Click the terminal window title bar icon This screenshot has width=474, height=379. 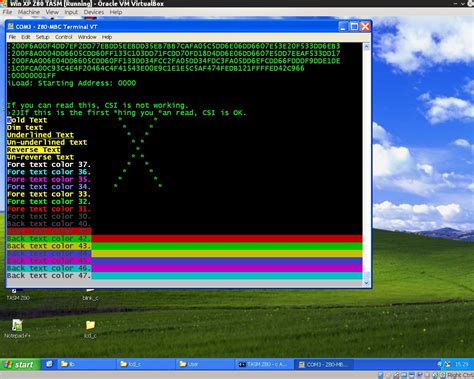tap(11, 26)
